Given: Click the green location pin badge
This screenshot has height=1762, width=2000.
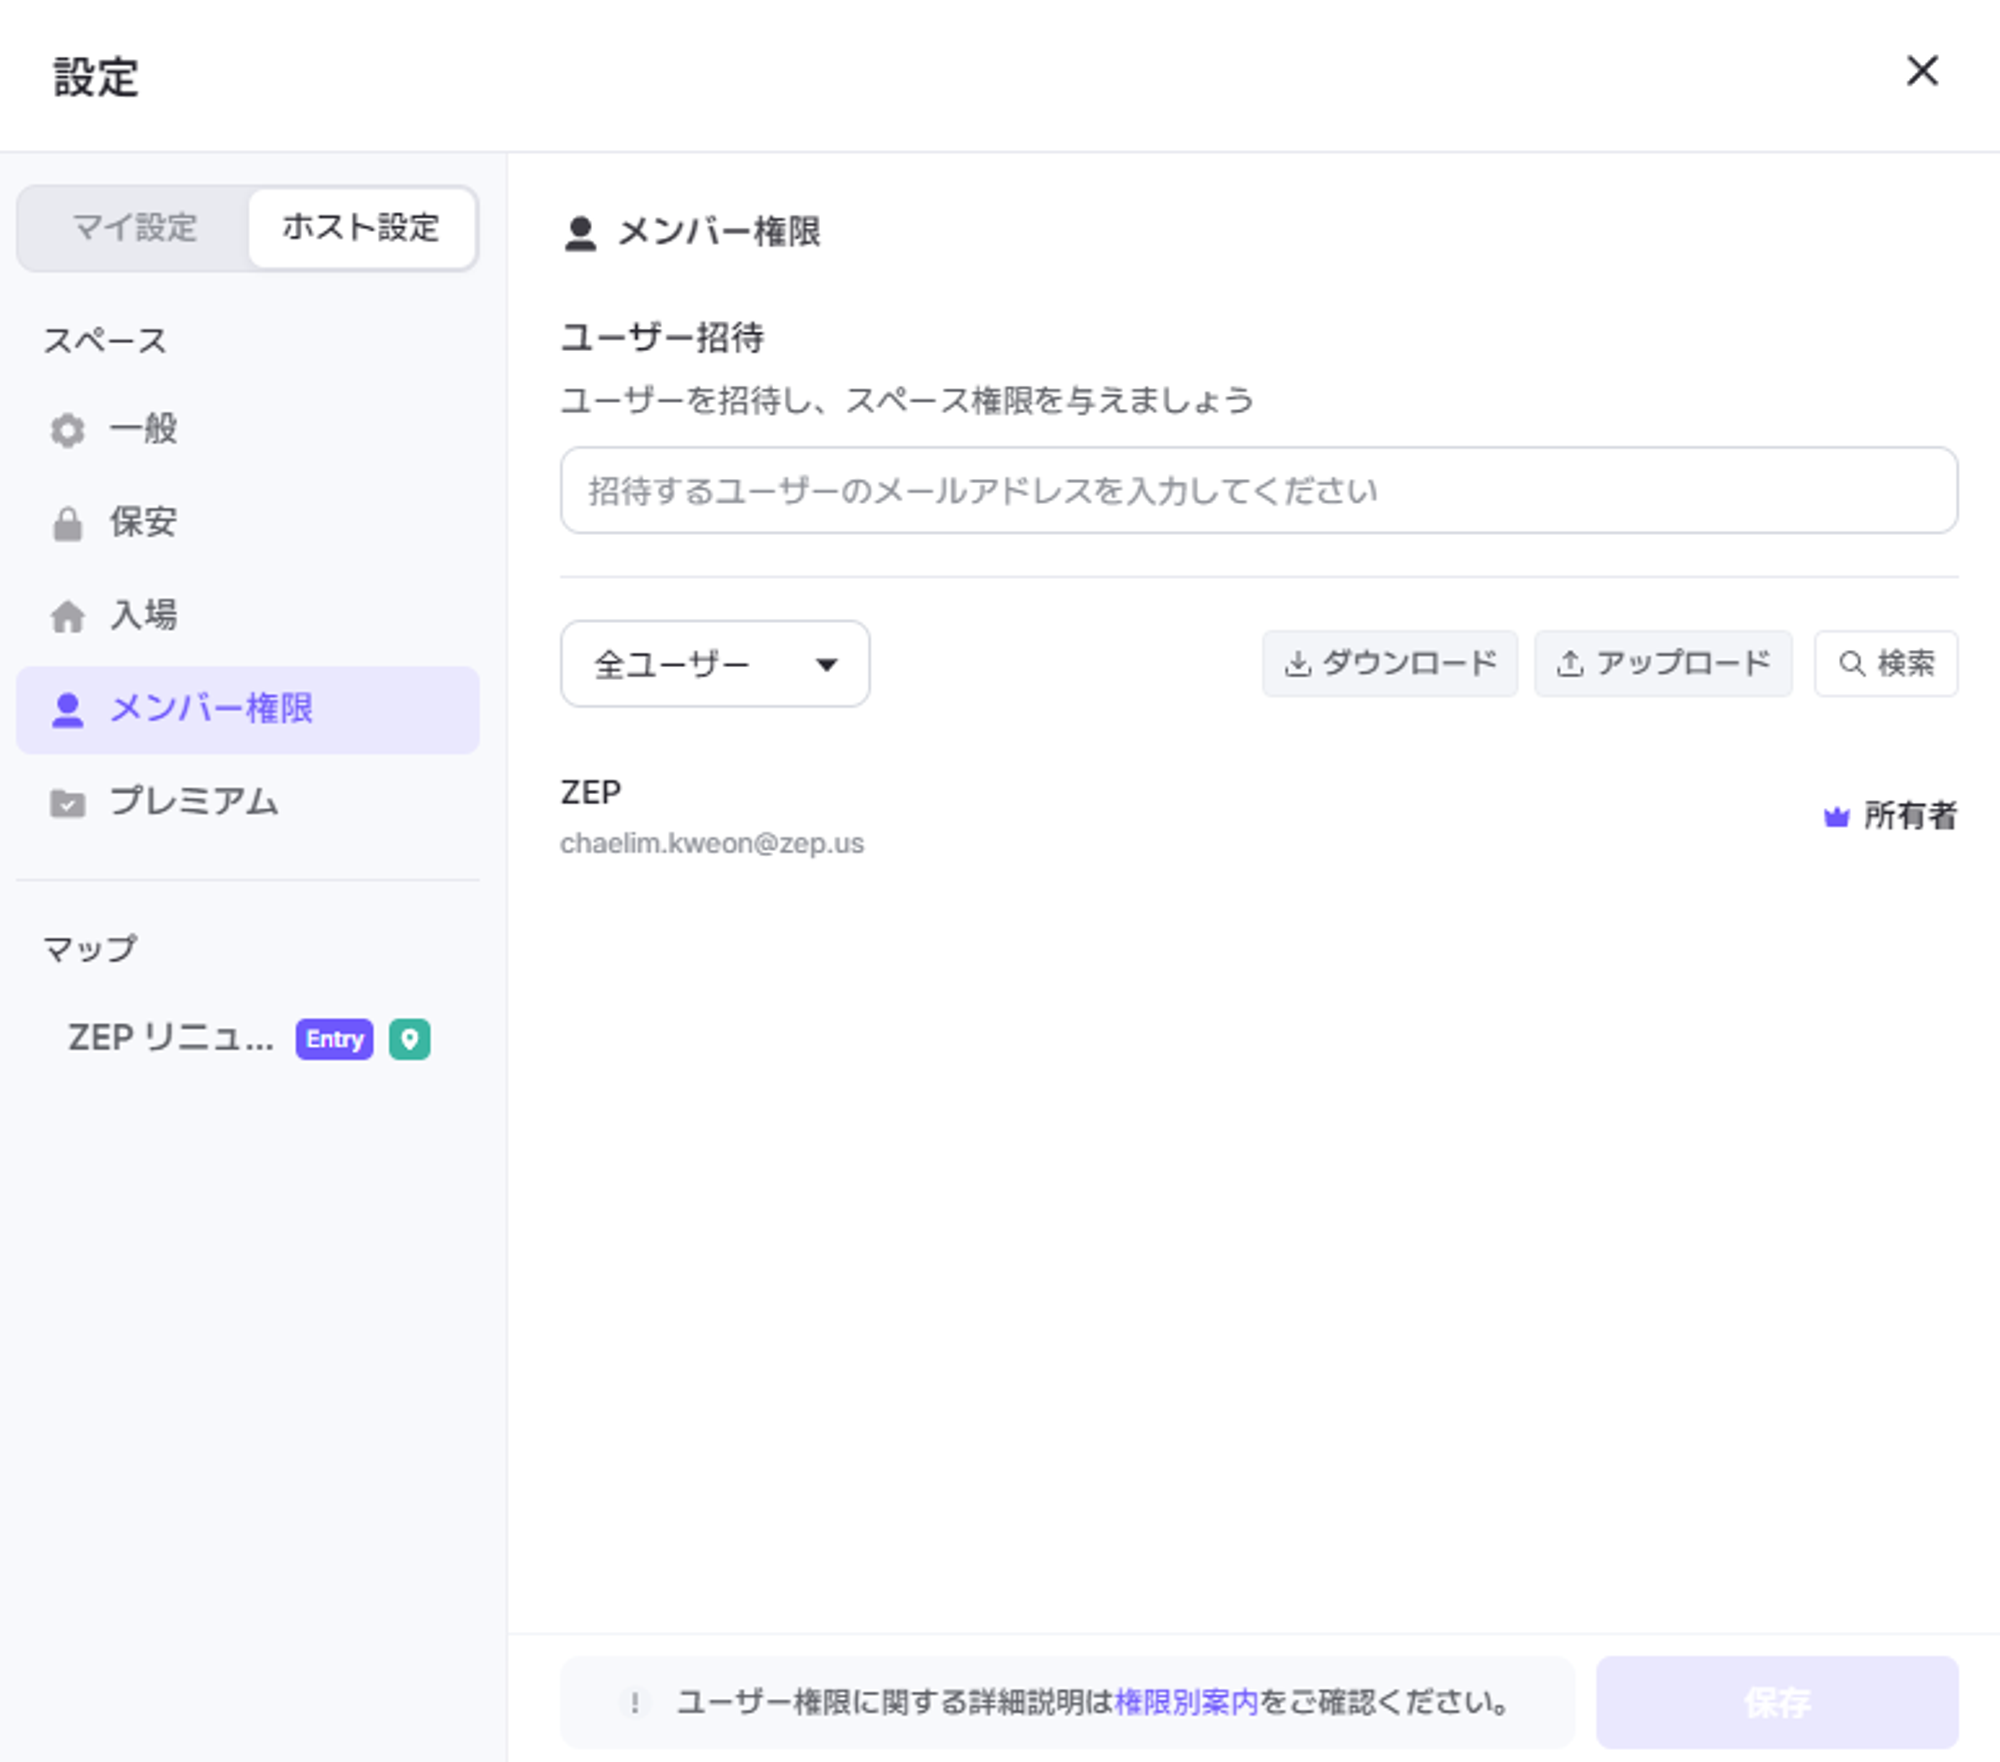Looking at the screenshot, I should point(409,1039).
